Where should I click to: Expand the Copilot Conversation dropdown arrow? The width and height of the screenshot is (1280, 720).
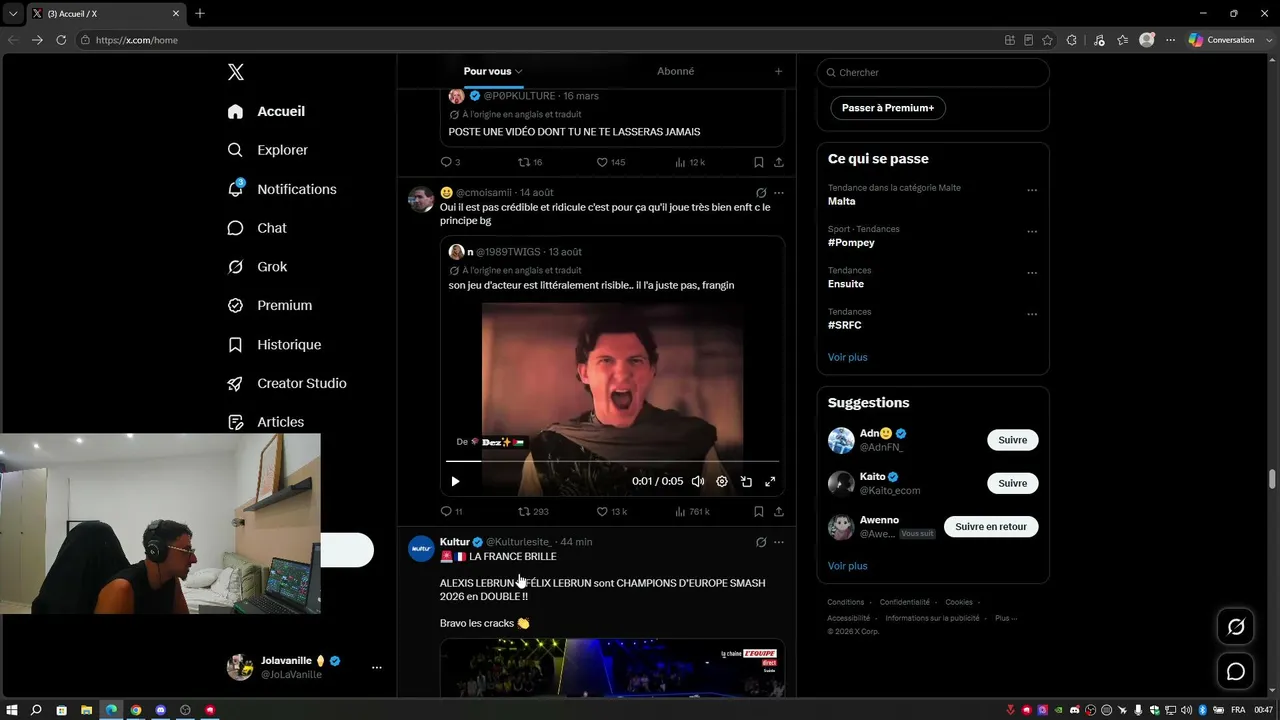click(x=1268, y=40)
